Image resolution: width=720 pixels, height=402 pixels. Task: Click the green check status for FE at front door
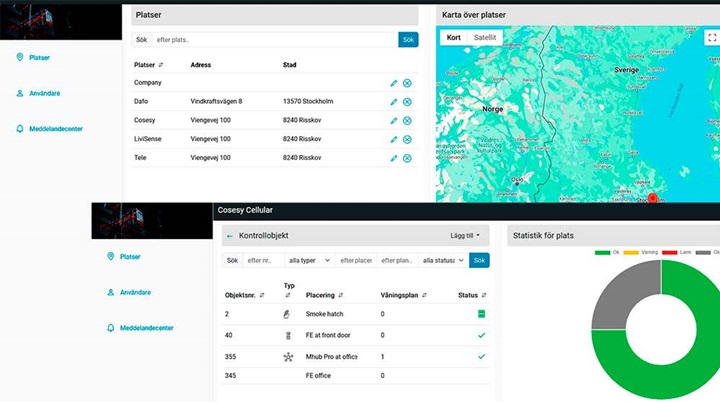481,335
